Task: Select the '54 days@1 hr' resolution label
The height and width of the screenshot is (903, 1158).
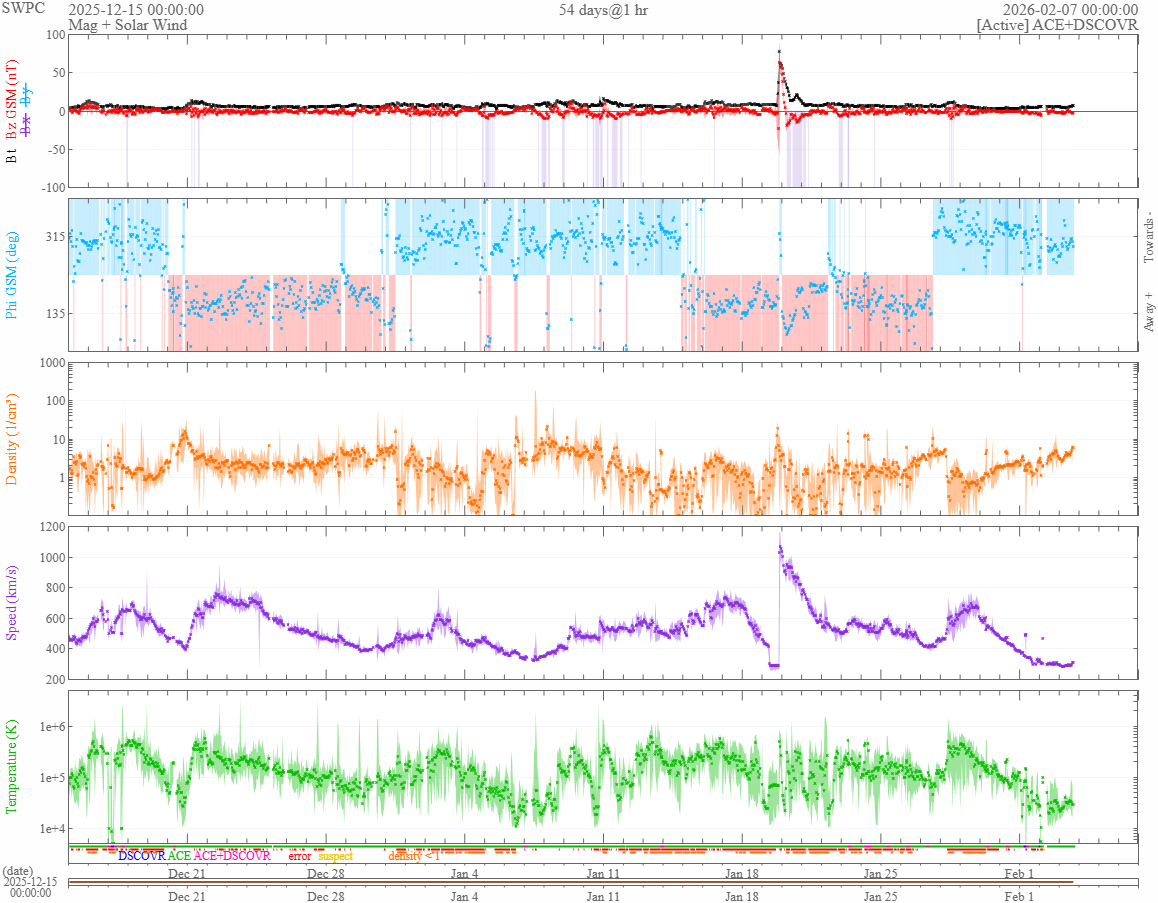Action: pos(603,10)
